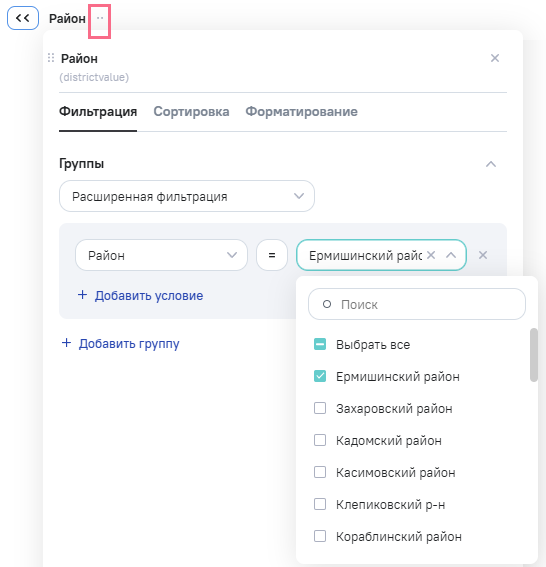Close the Район settings panel
Screen dimensions: 546x567
coord(495,58)
